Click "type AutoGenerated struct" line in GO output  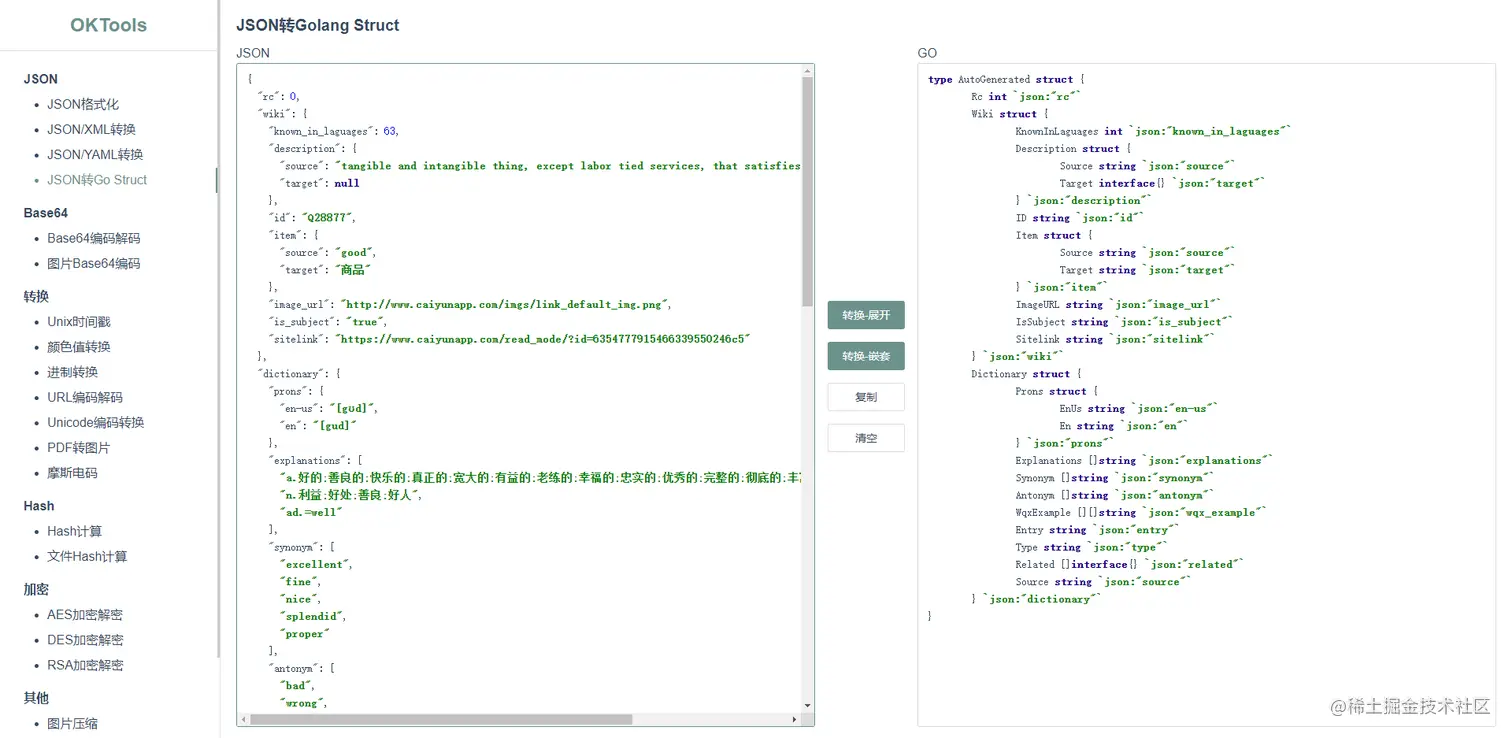pyautogui.click(x=1006, y=79)
